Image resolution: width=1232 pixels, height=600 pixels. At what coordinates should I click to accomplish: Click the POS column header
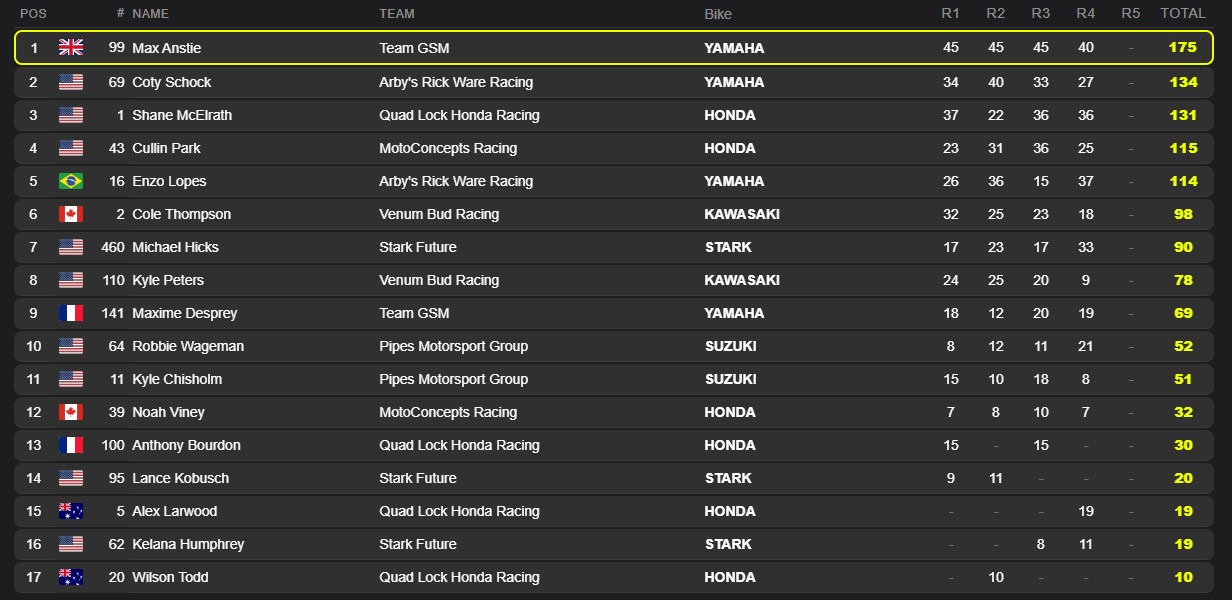click(33, 14)
